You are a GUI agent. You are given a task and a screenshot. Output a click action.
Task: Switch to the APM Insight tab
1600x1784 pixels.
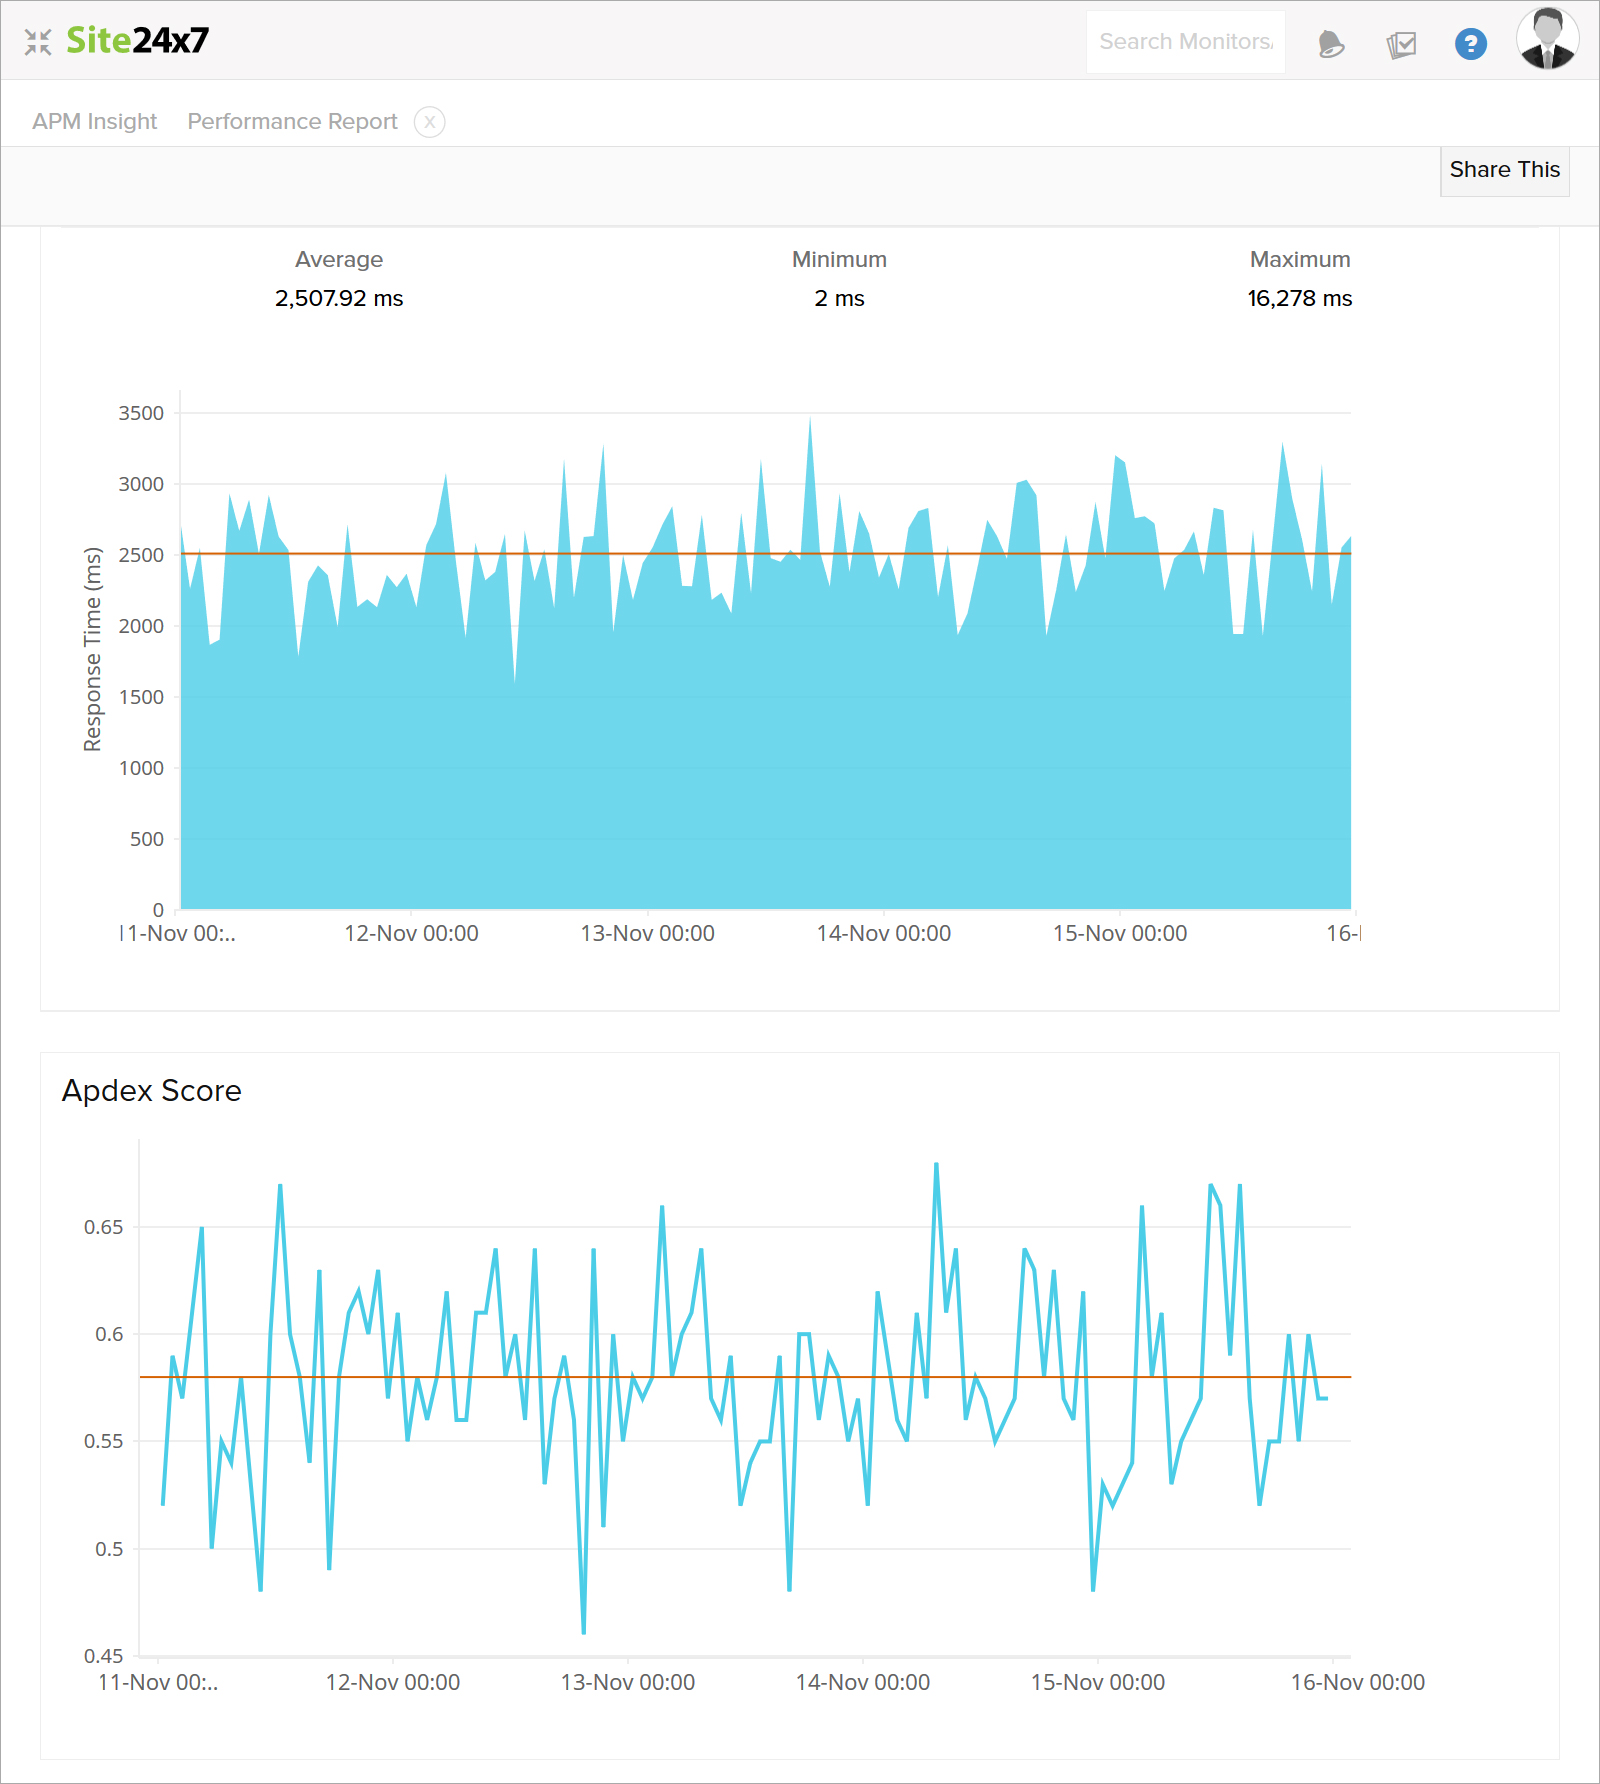click(95, 121)
